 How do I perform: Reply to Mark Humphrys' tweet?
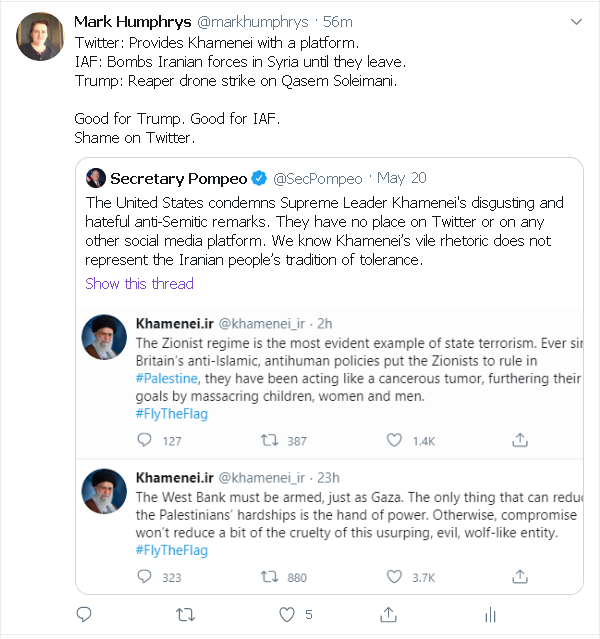click(83, 614)
